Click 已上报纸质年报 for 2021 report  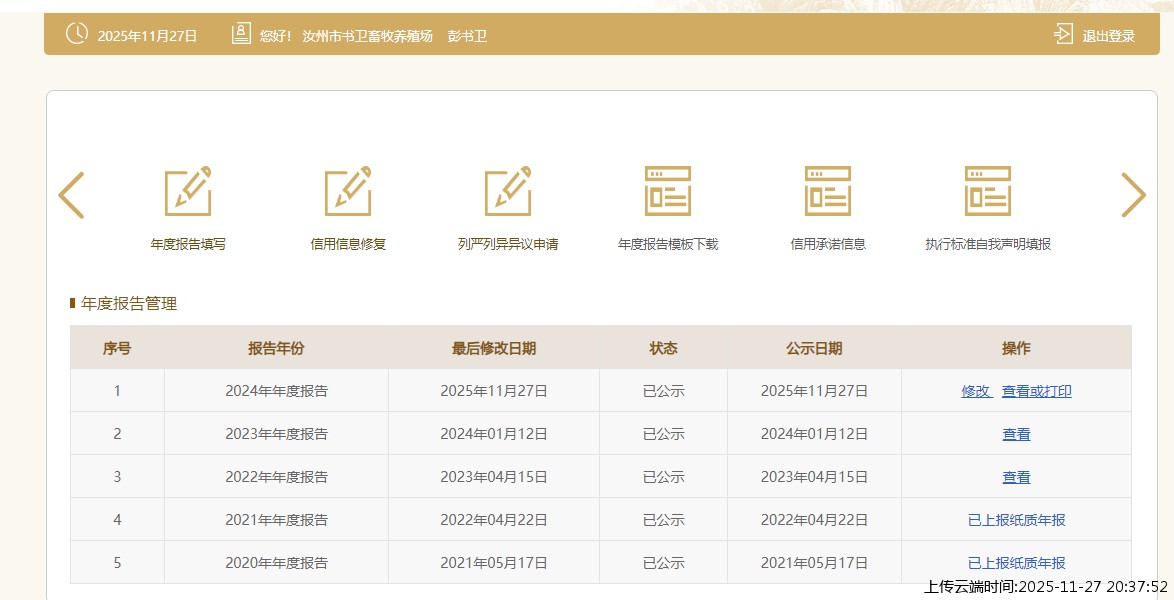pos(1016,520)
